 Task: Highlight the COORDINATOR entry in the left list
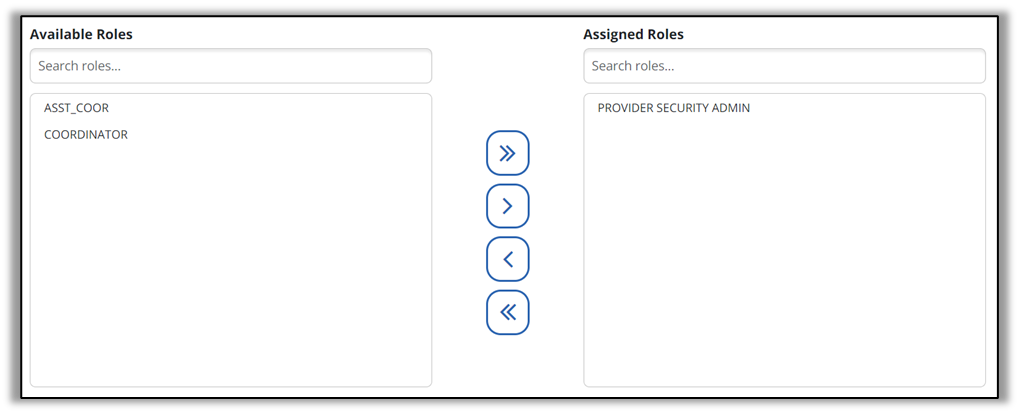tap(86, 135)
